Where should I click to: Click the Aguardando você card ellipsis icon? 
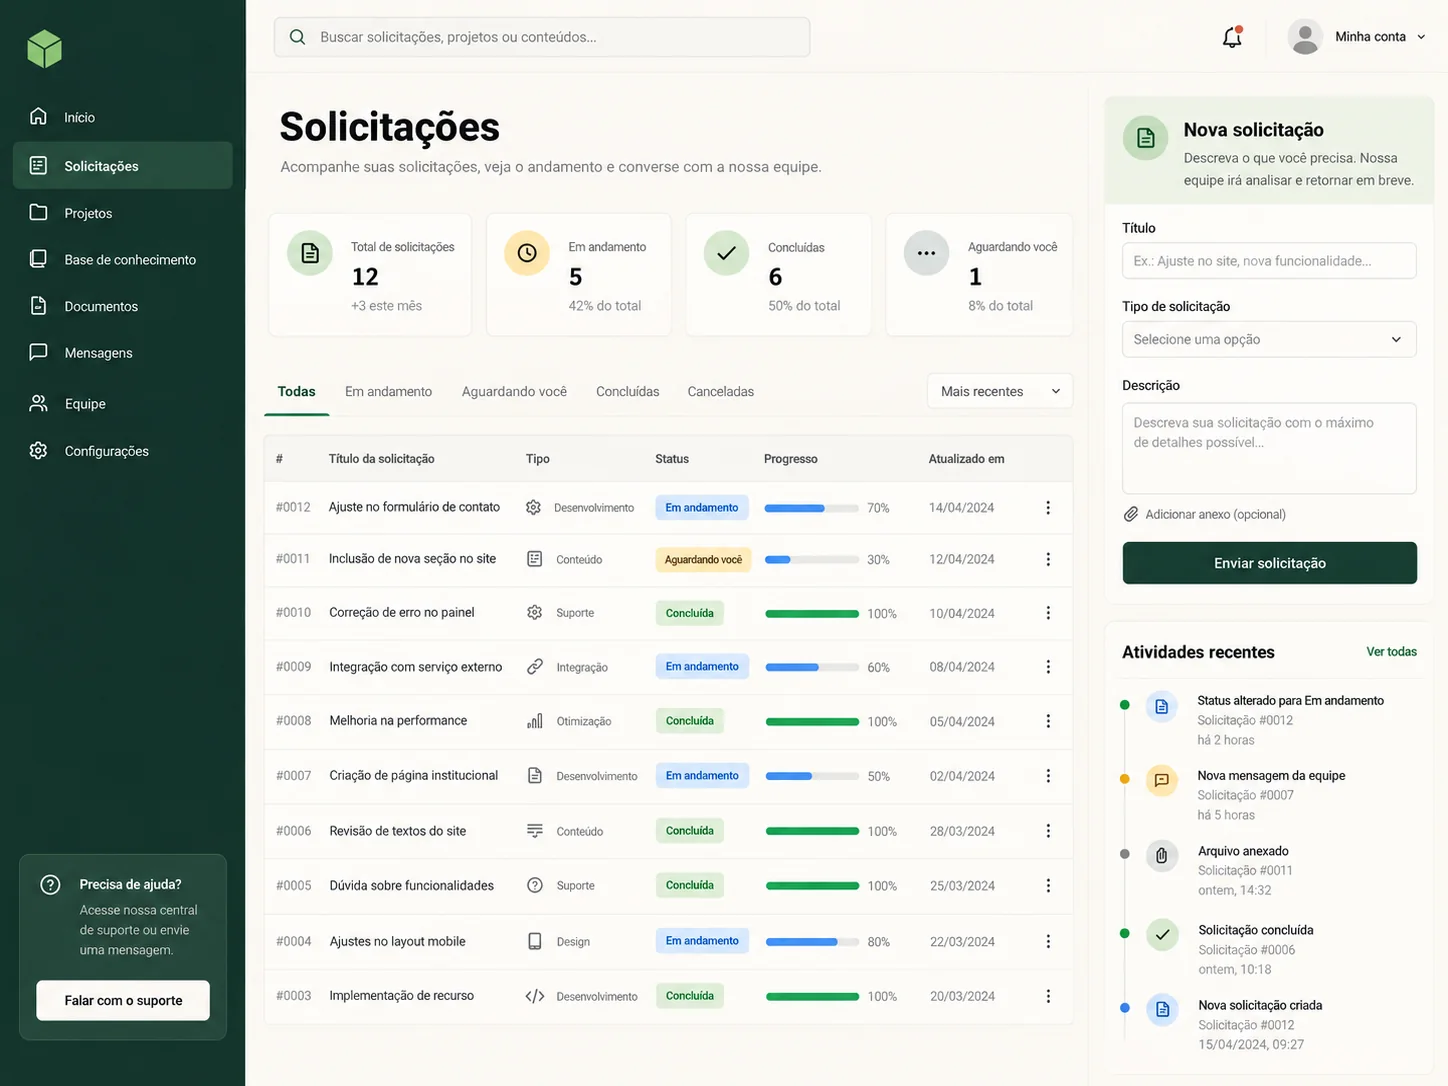coord(926,253)
